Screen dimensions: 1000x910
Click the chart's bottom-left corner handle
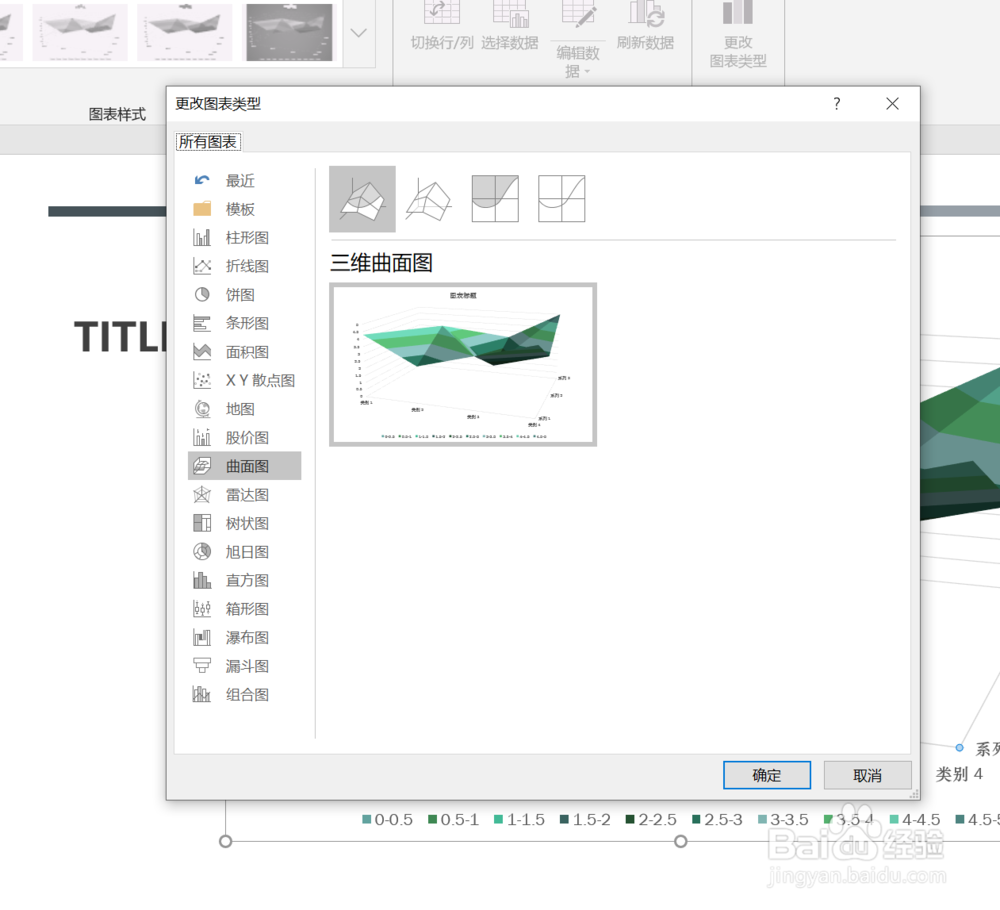click(225, 841)
